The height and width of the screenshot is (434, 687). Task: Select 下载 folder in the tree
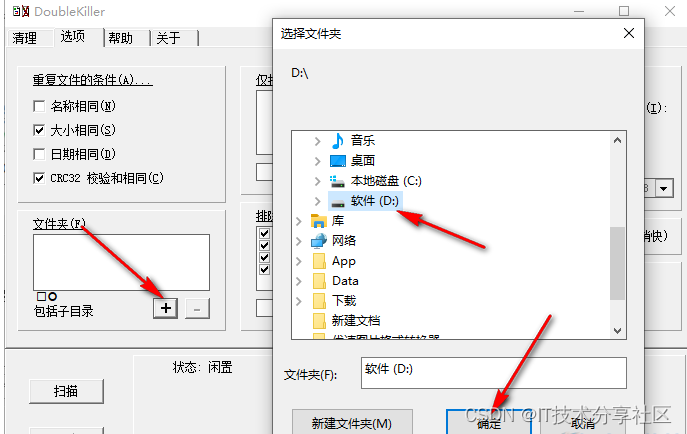[x=344, y=301]
